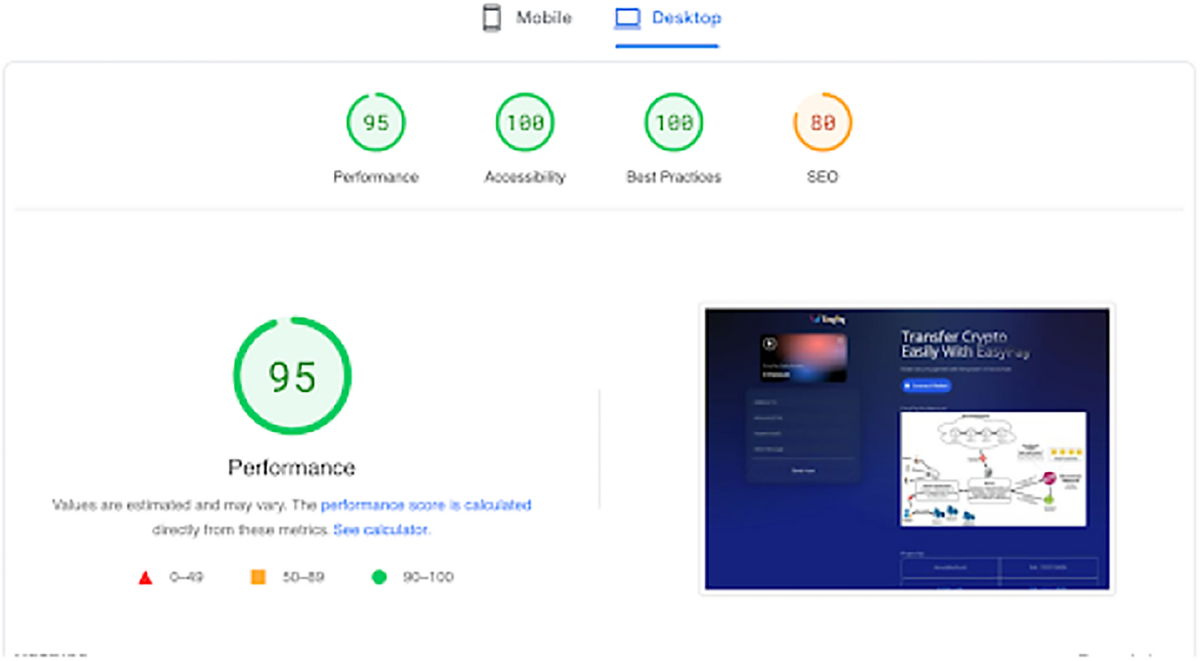Click the SEO label
Image resolution: width=1200 pixels, height=661 pixels.
(823, 177)
